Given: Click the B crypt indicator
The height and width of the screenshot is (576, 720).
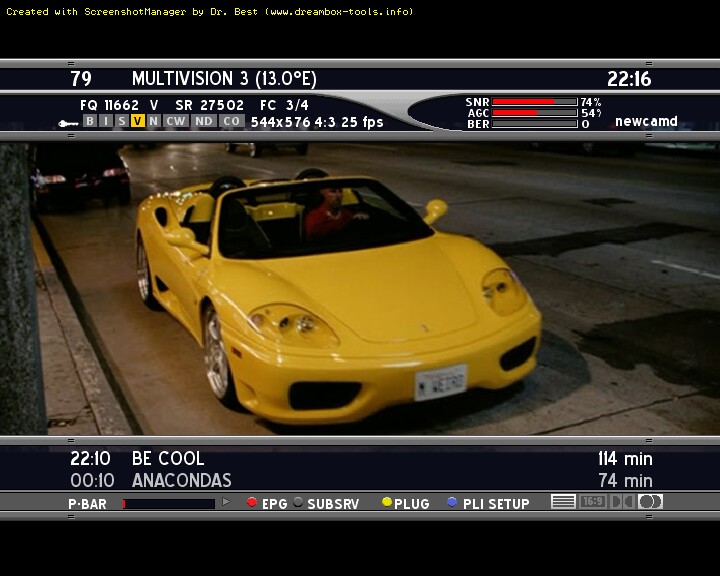Looking at the screenshot, I should point(90,121).
